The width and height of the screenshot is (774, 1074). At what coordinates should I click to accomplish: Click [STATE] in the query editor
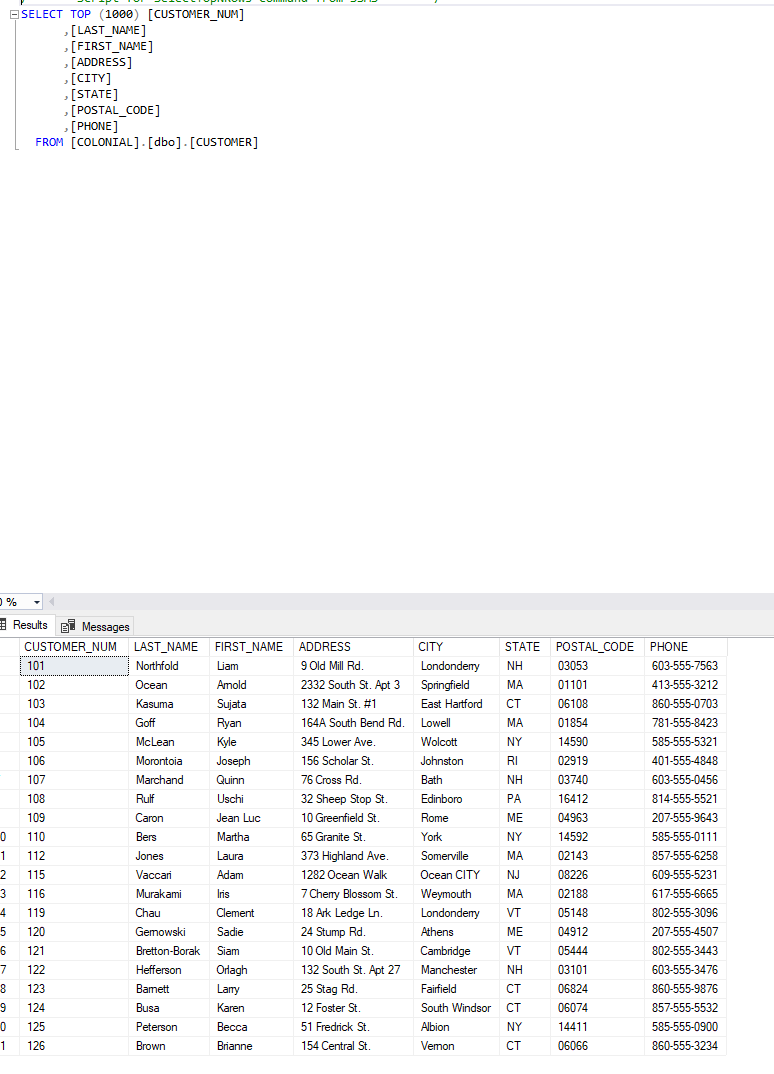[95, 95]
